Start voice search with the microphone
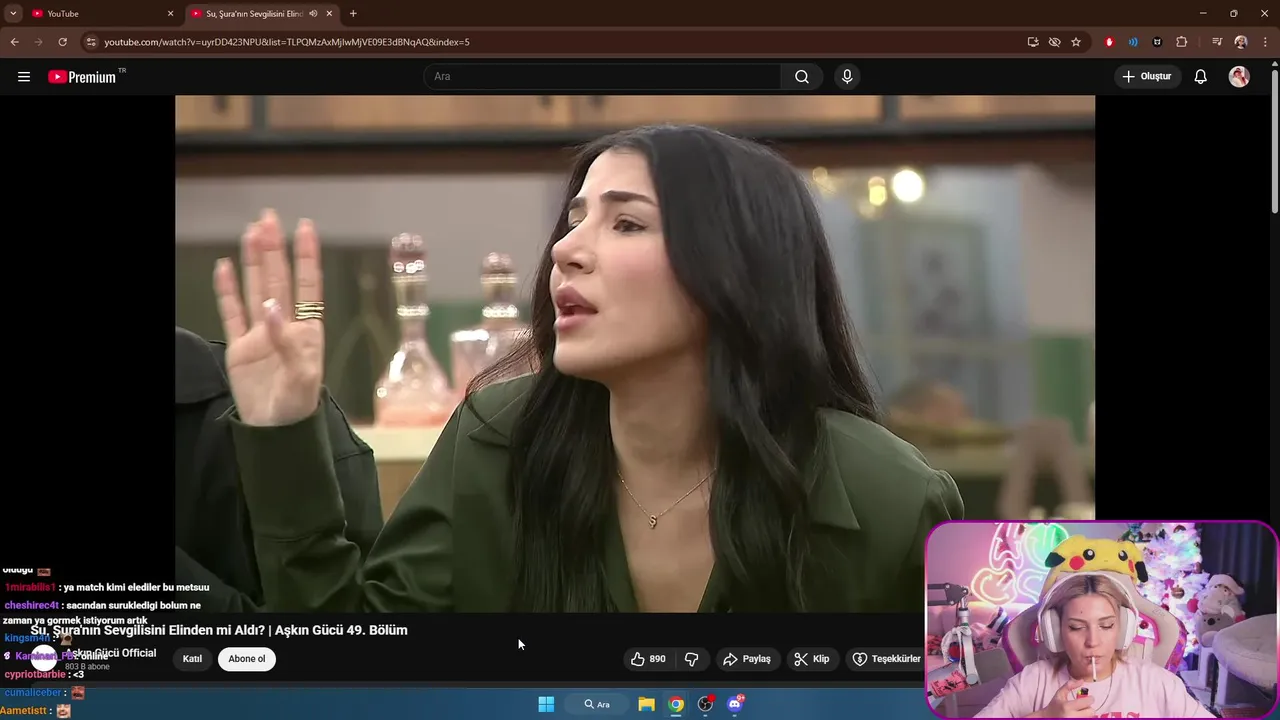 (847, 77)
